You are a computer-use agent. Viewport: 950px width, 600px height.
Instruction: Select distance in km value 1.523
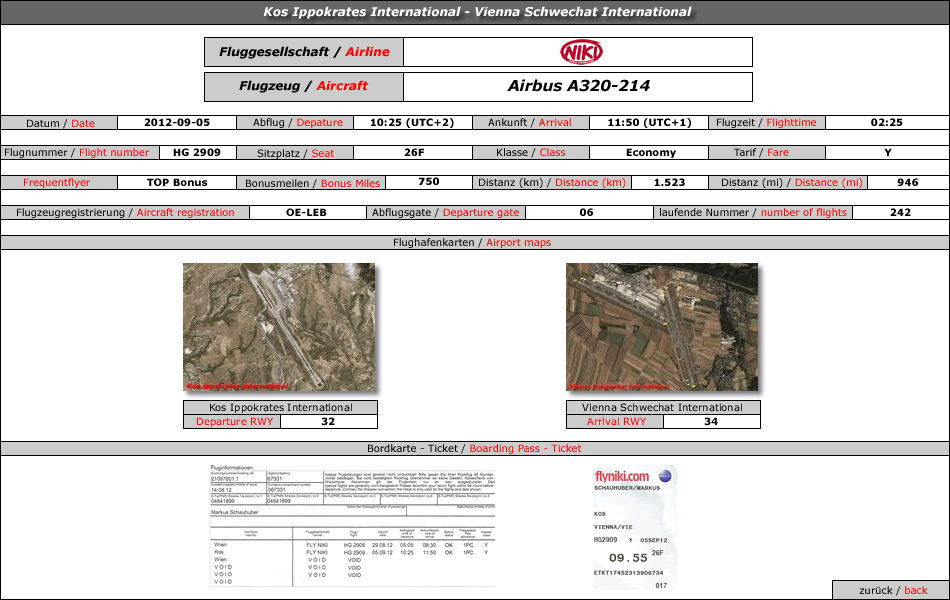(x=669, y=182)
